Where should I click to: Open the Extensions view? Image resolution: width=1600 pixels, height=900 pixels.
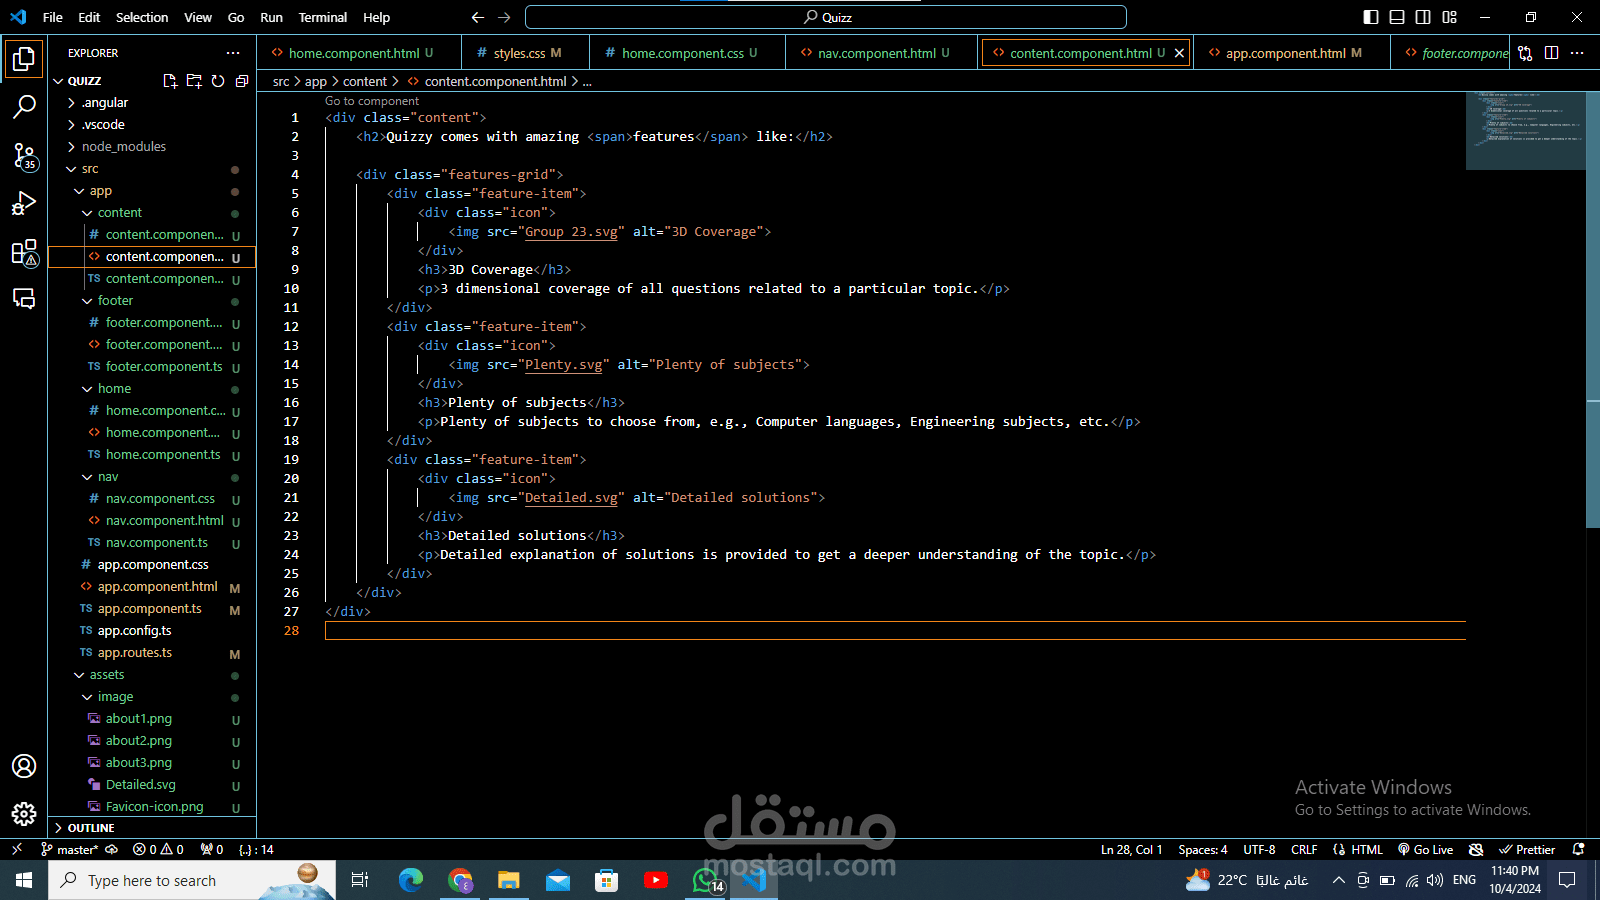(x=24, y=251)
